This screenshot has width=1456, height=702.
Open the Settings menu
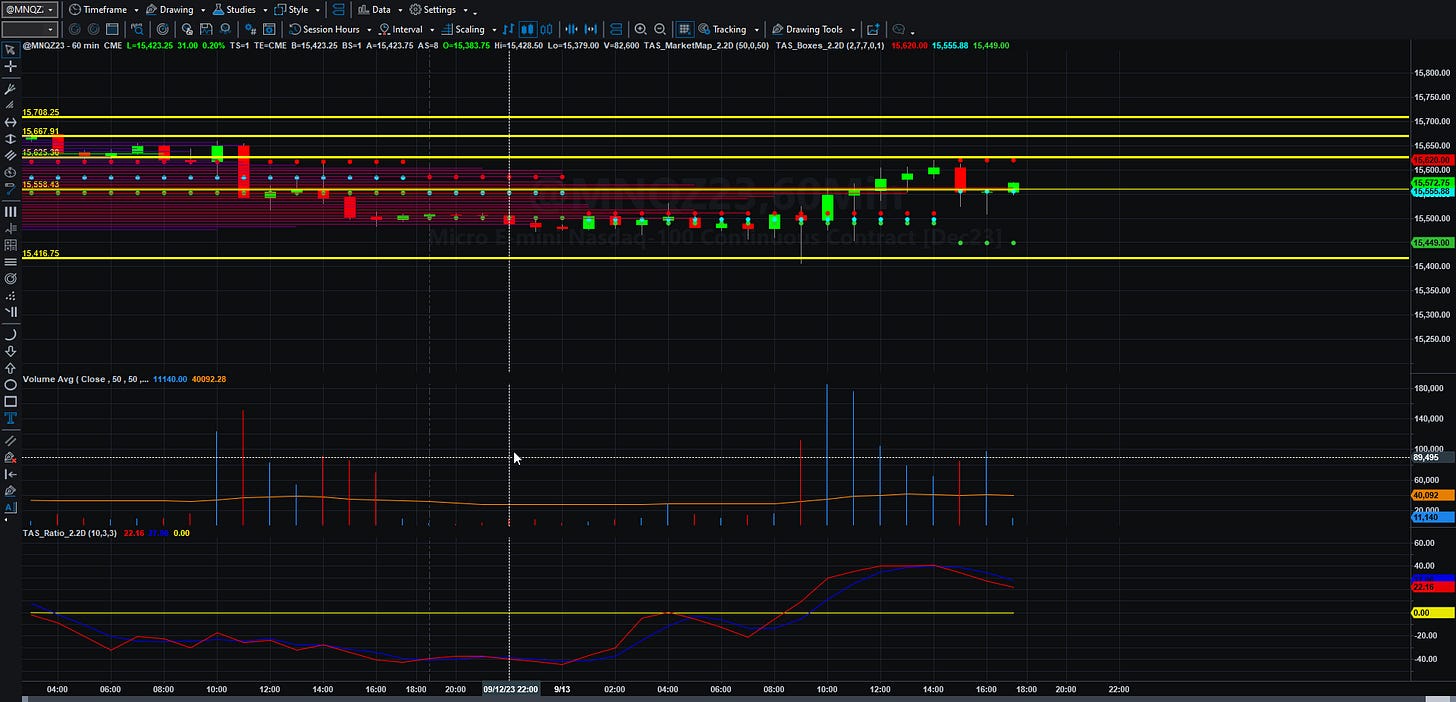(x=438, y=9)
